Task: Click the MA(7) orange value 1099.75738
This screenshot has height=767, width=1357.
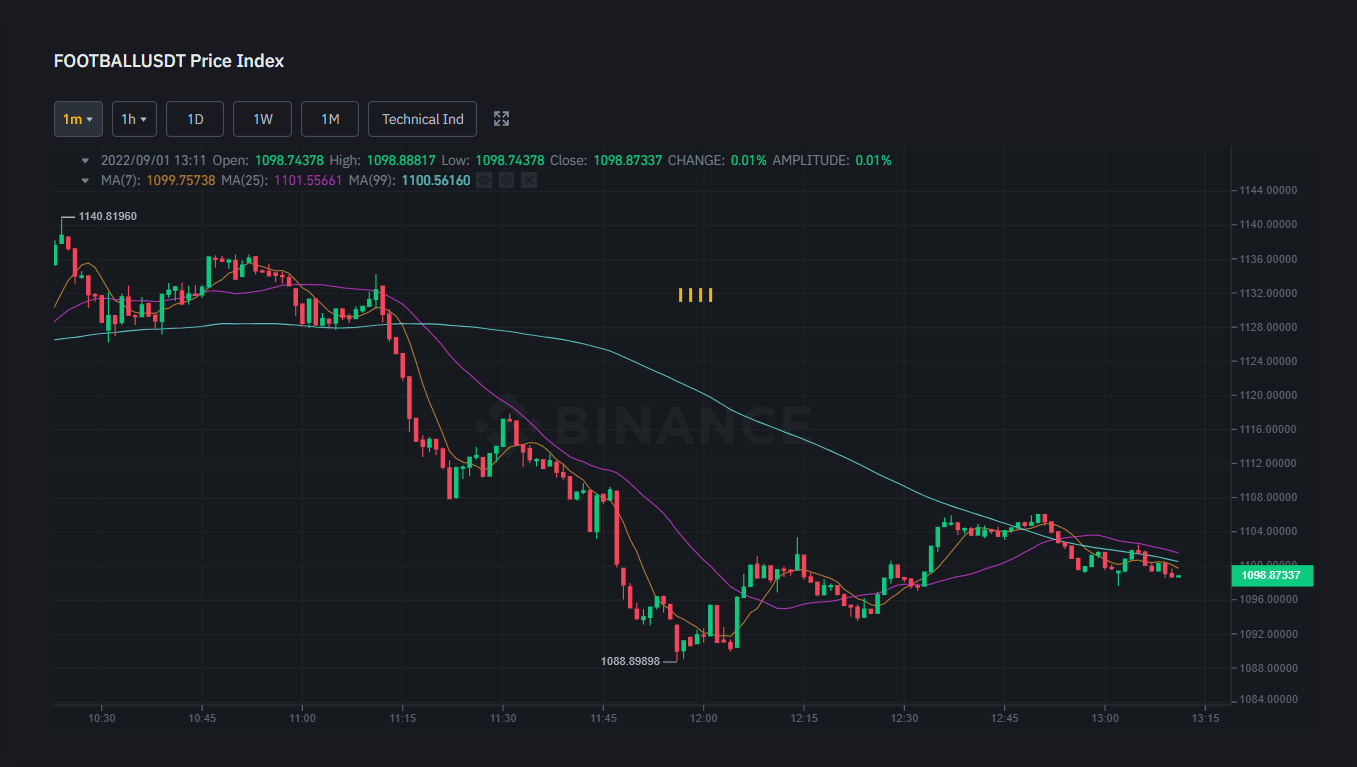Action: tap(181, 180)
